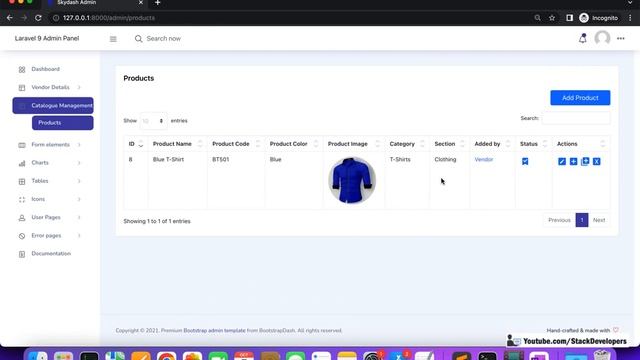Sort by Category column header
The height and width of the screenshot is (360, 640).
(x=407, y=144)
